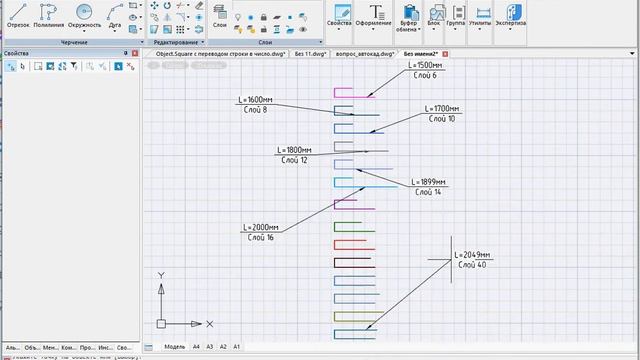640x360 pixels.
Task: Select the Дуга arc tool
Action: 115,15
